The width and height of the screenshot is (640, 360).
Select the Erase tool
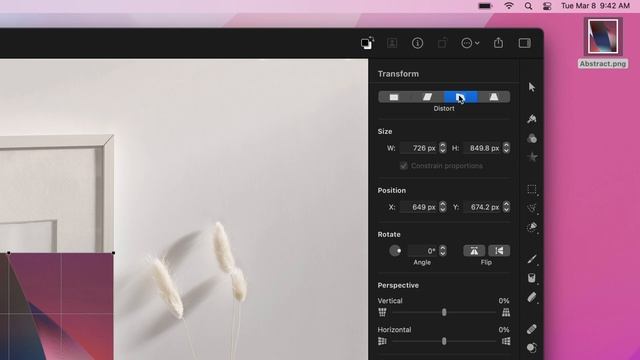click(531, 297)
